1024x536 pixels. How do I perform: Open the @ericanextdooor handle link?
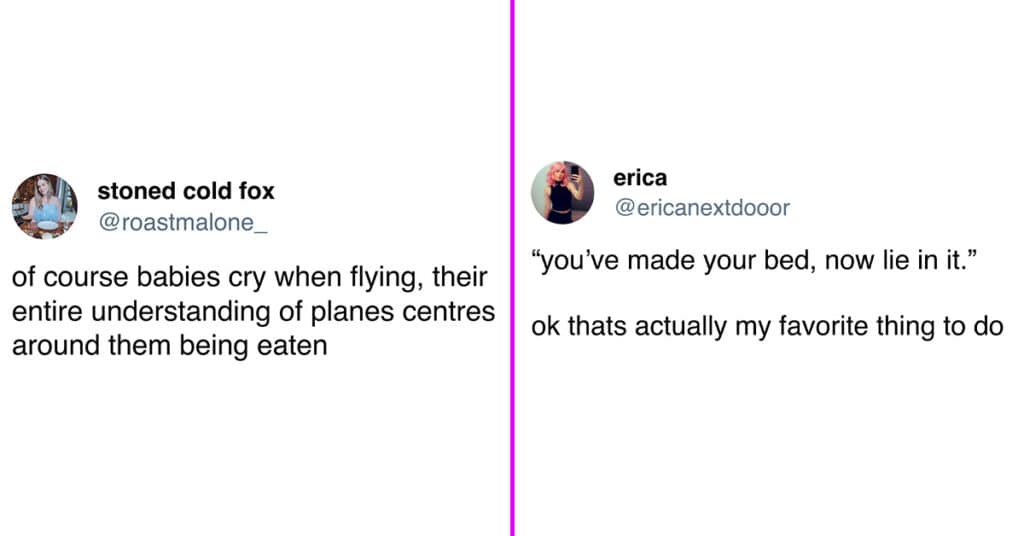click(702, 208)
